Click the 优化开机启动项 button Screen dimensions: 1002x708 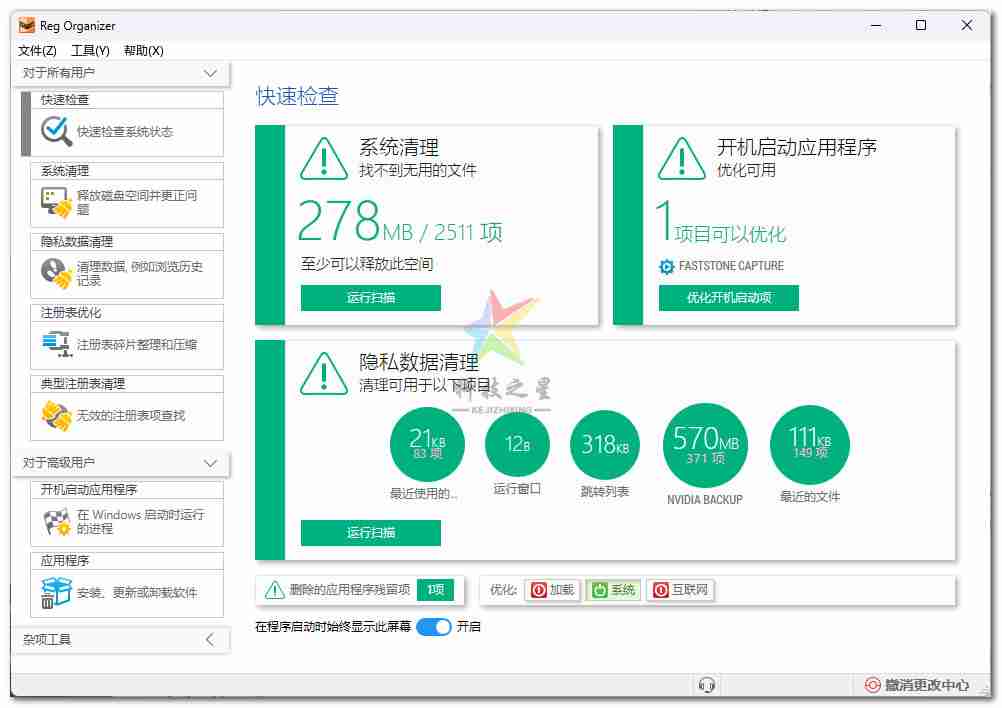(728, 298)
